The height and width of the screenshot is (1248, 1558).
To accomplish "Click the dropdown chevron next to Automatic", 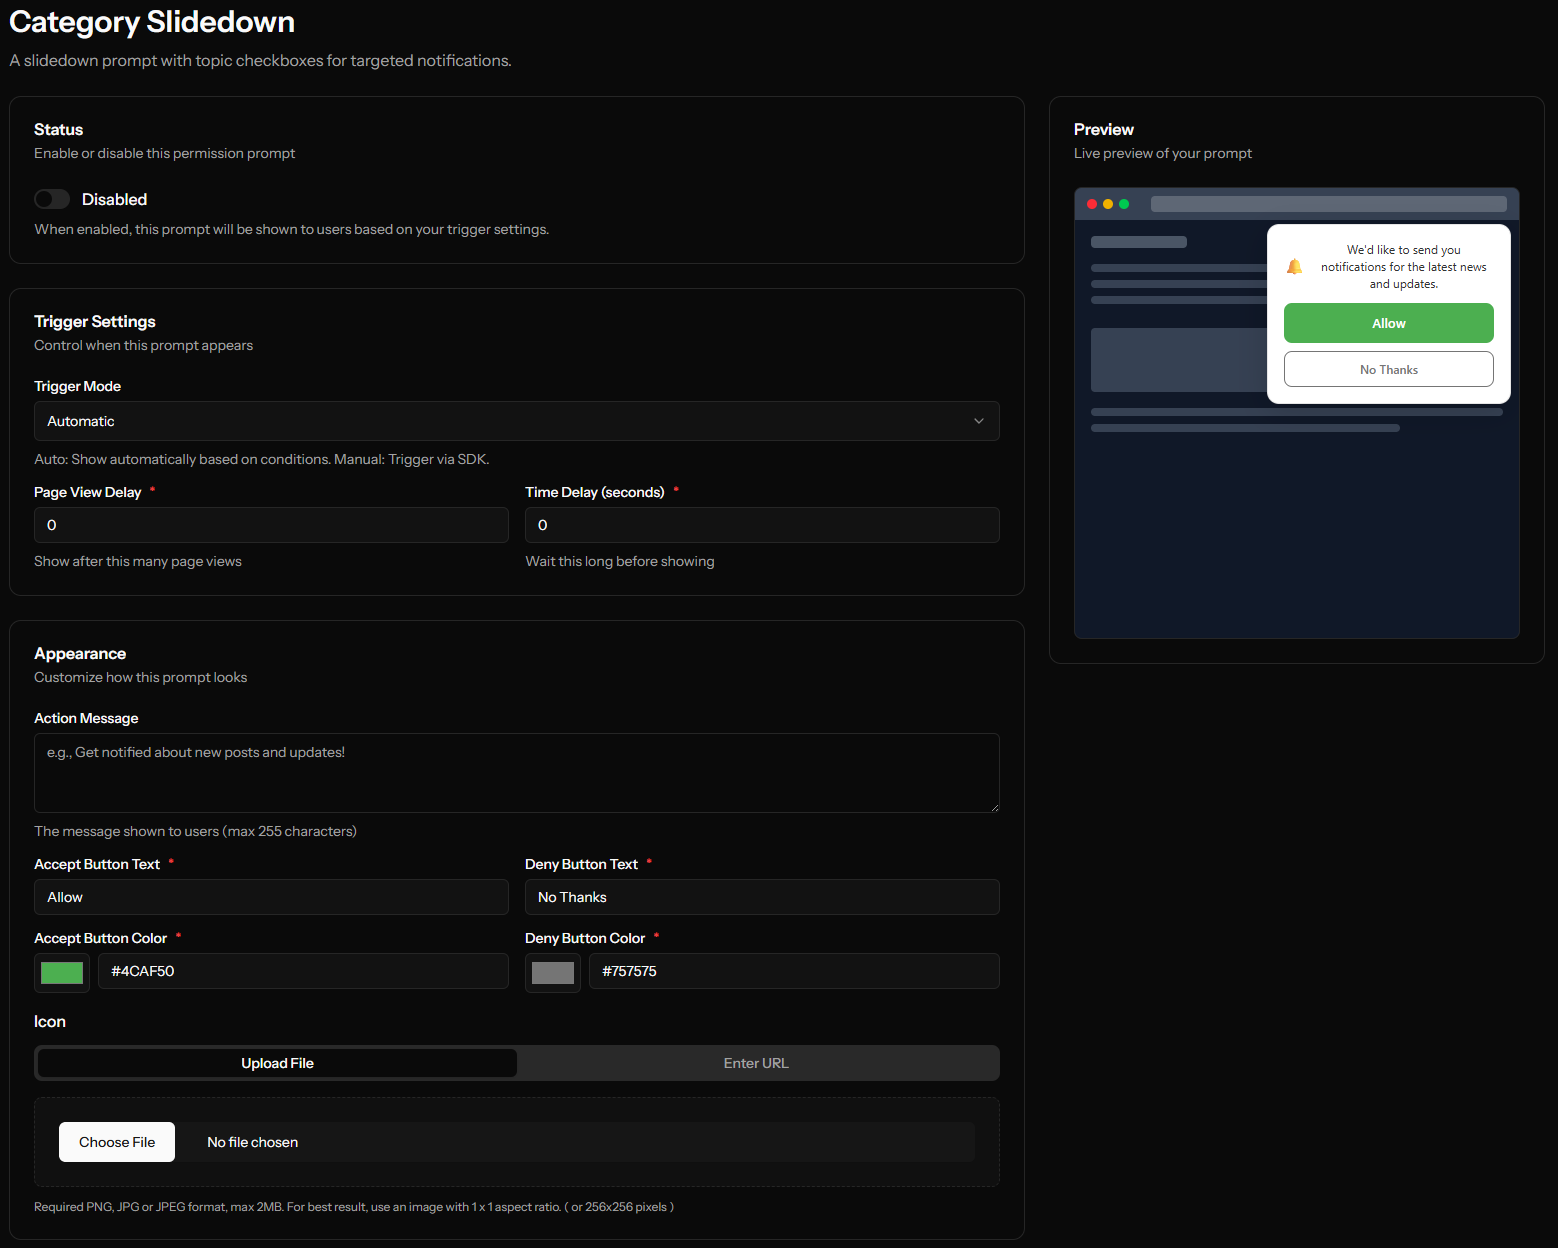I will (979, 421).
